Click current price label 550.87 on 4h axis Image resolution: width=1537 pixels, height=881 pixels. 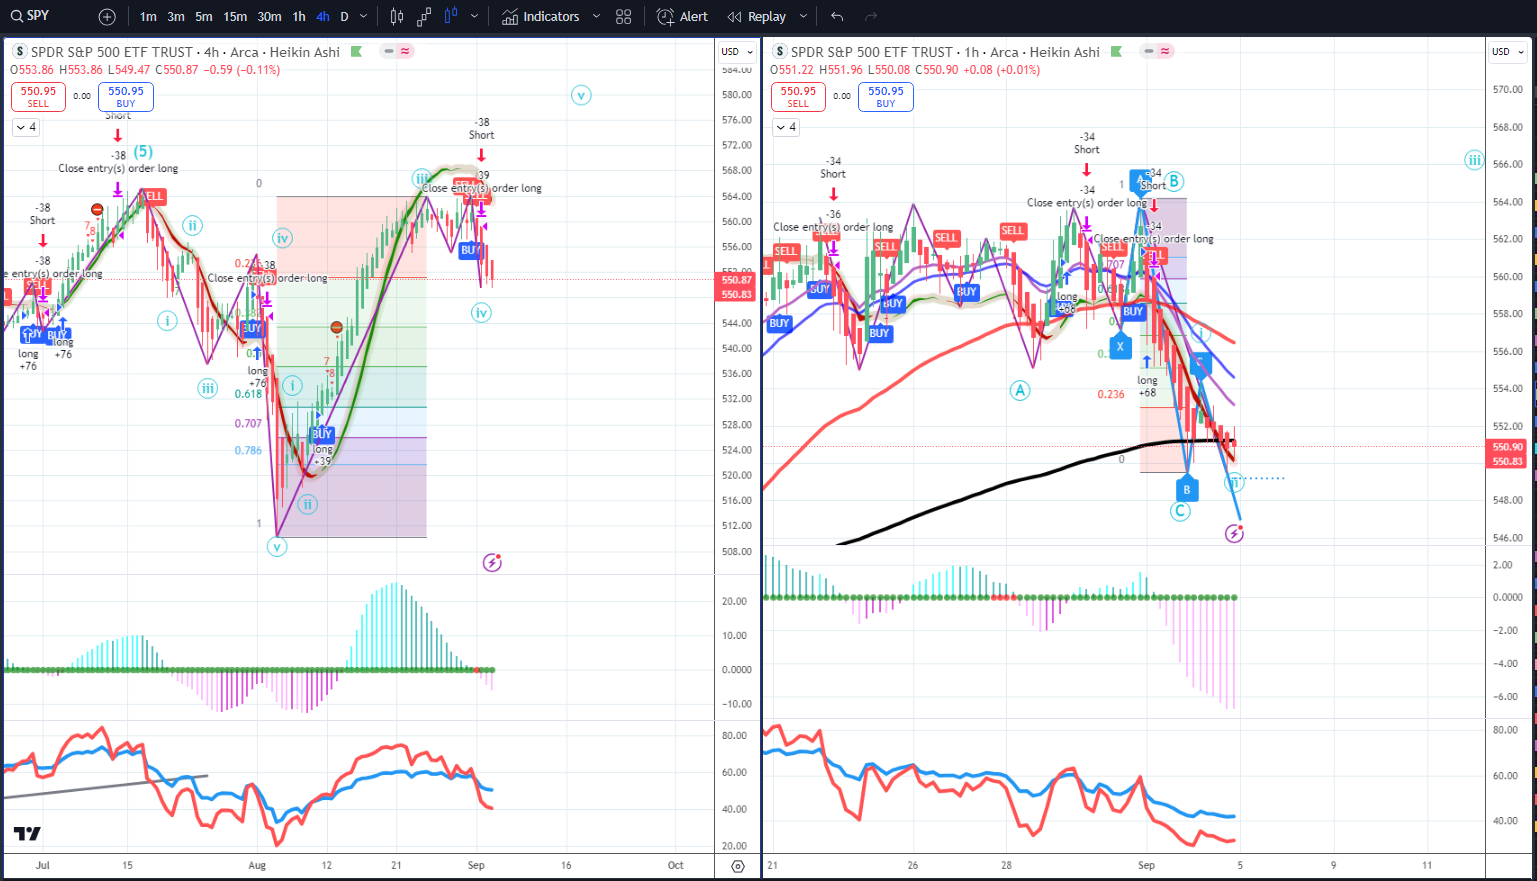[x=737, y=280]
